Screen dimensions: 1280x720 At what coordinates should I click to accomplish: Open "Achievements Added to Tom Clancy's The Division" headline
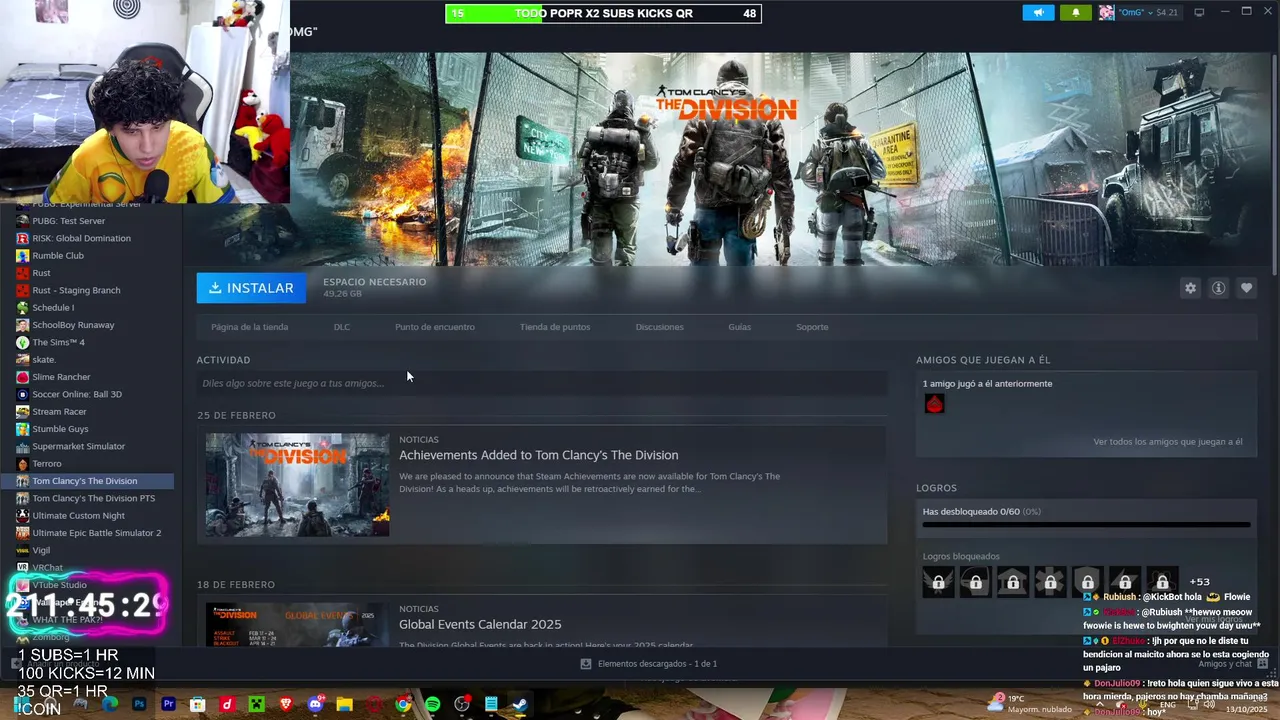pos(538,455)
